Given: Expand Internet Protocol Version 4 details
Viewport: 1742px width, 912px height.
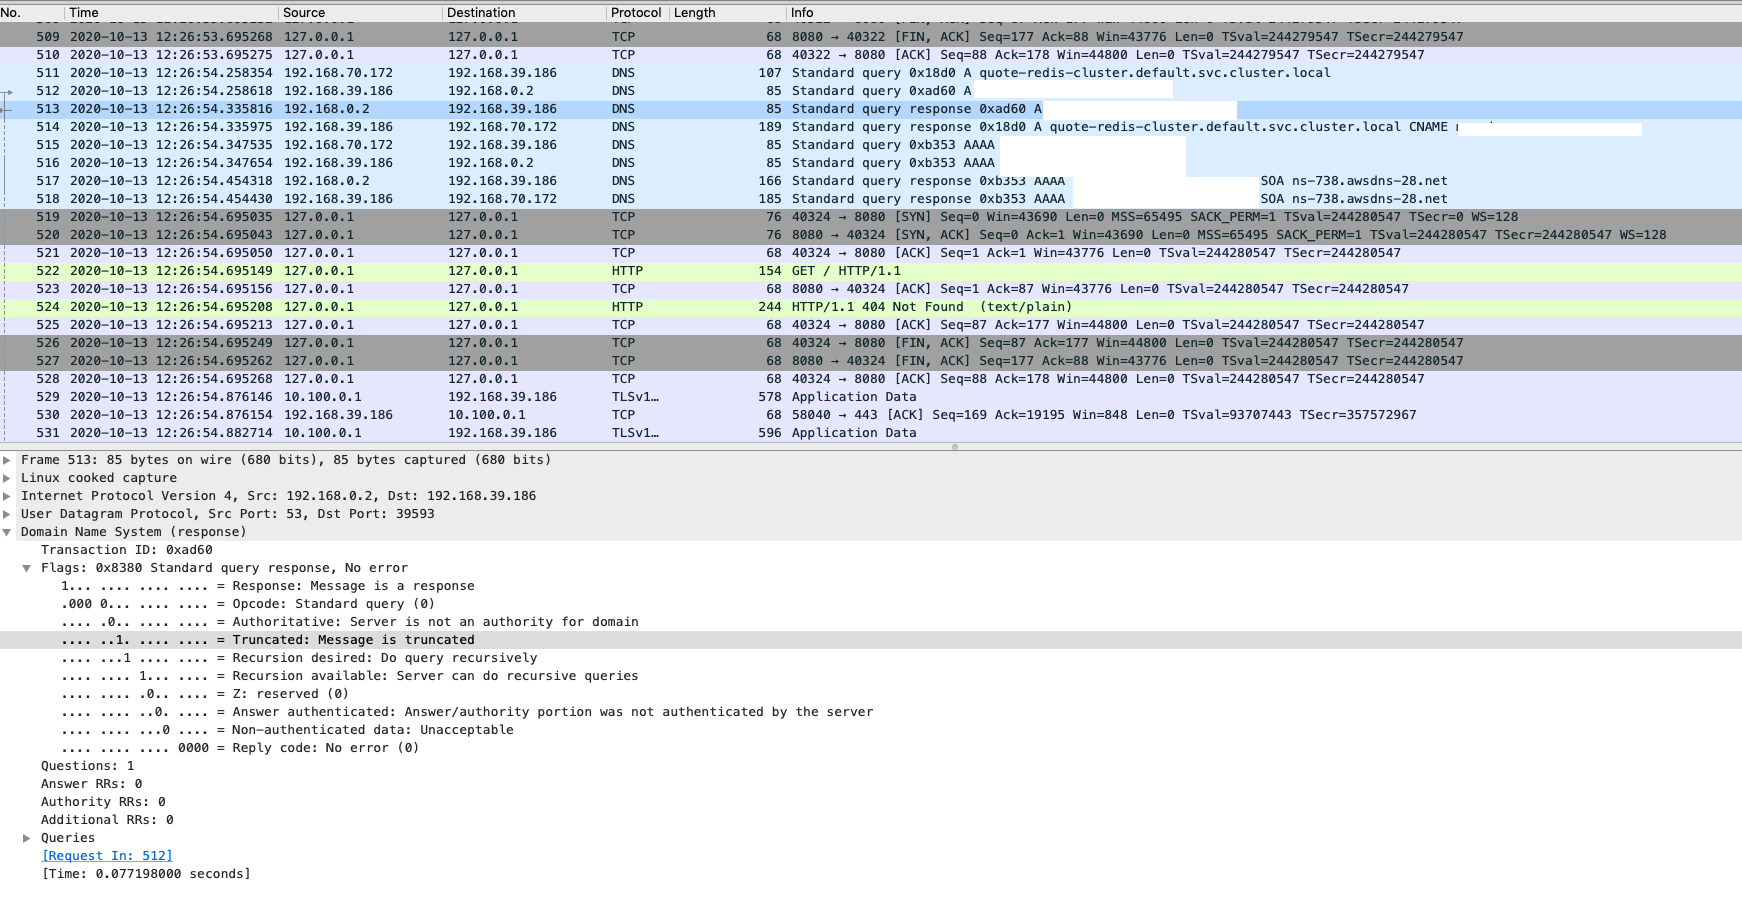Looking at the screenshot, I should tap(9, 495).
